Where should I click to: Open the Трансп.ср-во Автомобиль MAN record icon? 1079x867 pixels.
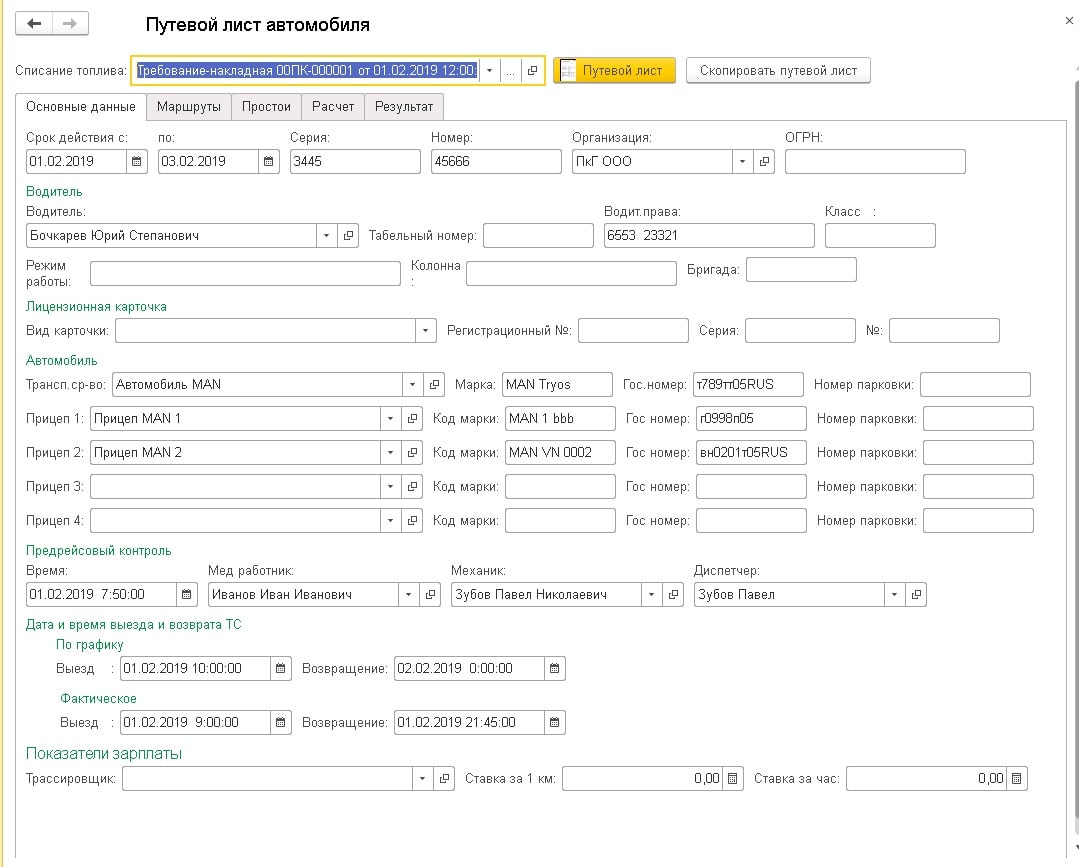(434, 385)
